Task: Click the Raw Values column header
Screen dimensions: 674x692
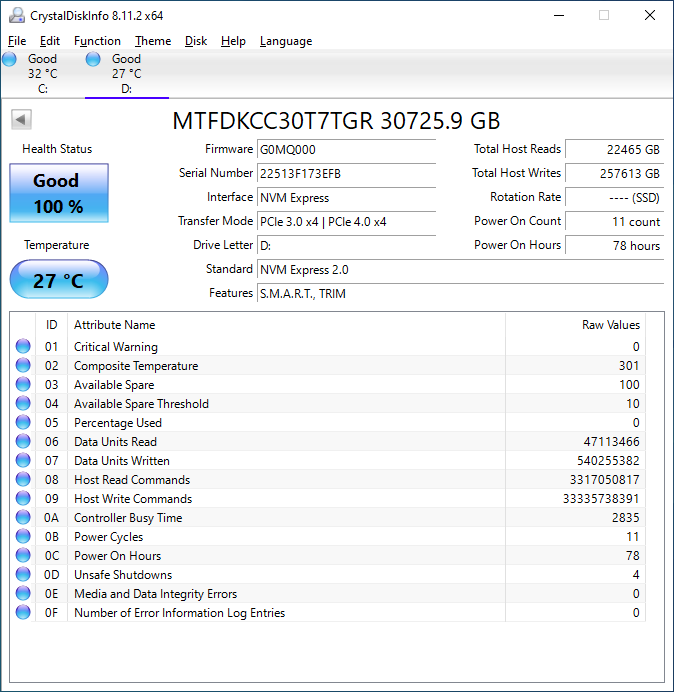Action: 610,325
